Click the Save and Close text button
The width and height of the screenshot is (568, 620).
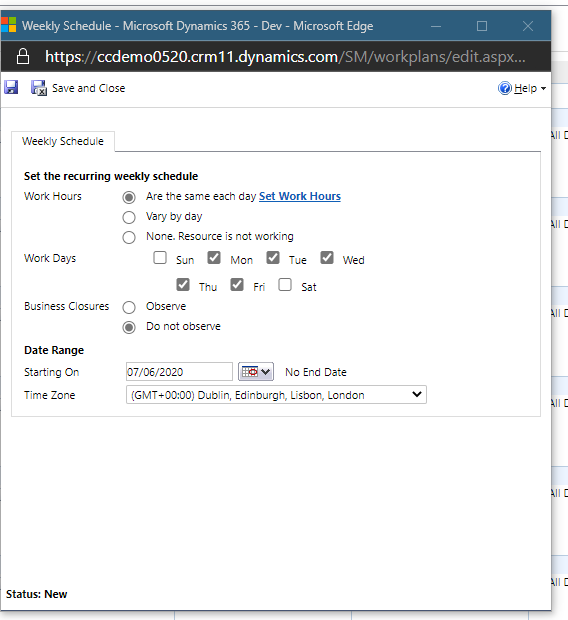tap(89, 88)
